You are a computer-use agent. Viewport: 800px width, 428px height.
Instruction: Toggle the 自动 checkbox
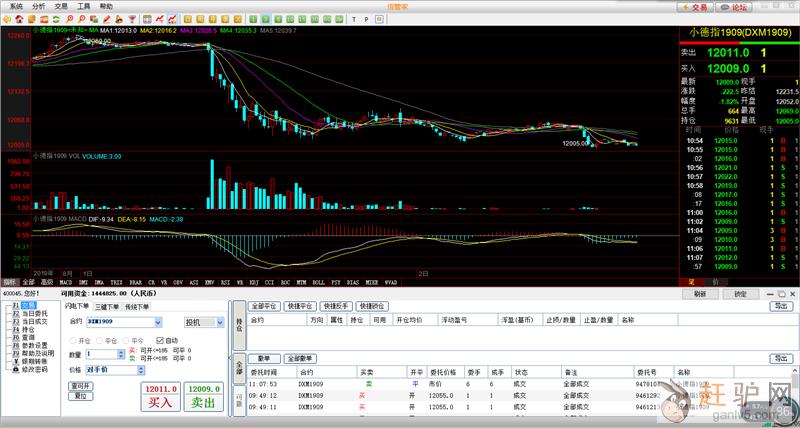pos(160,341)
